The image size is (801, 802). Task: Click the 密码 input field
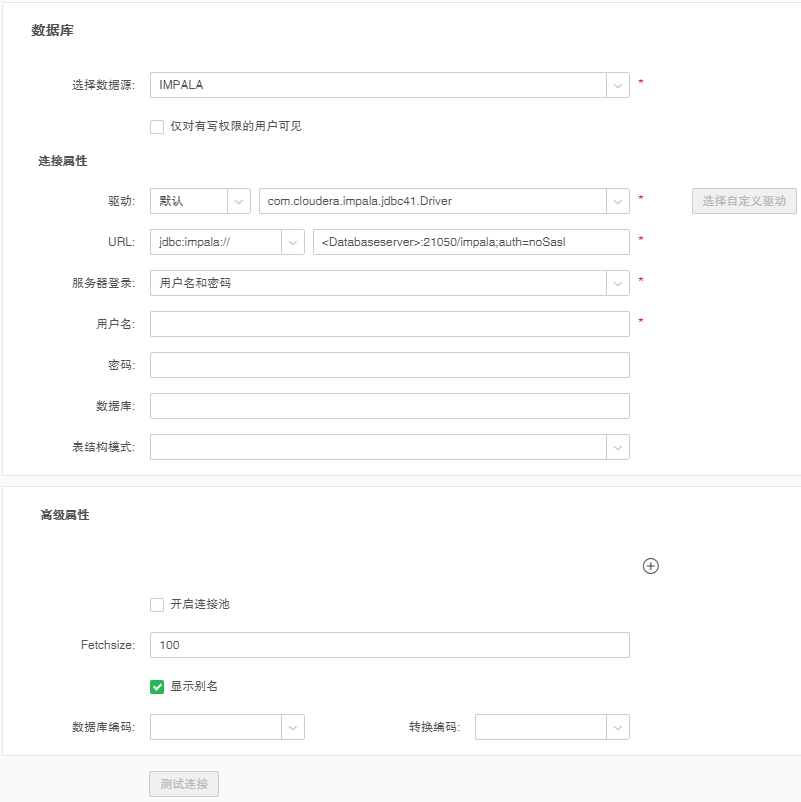pos(389,365)
